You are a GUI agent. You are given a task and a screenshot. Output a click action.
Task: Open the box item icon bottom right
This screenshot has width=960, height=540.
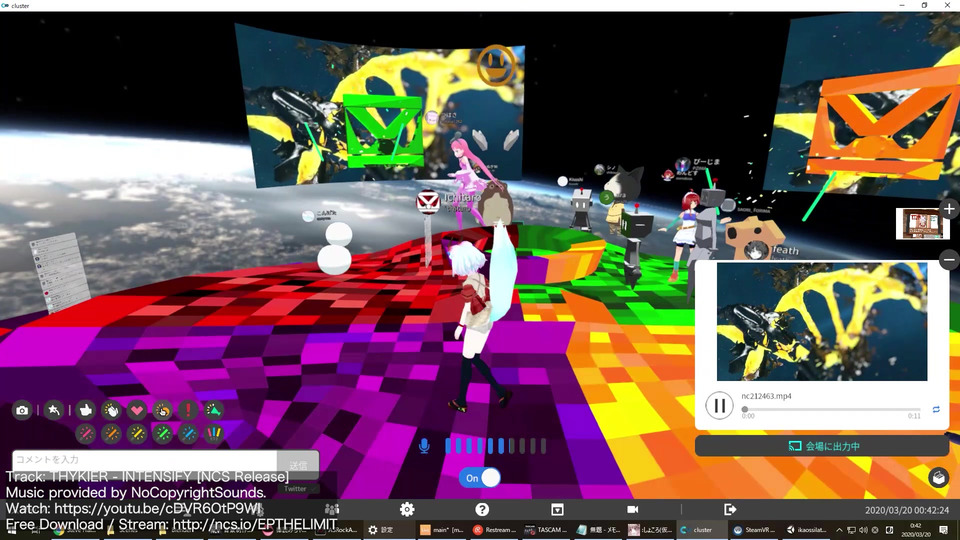[x=939, y=478]
